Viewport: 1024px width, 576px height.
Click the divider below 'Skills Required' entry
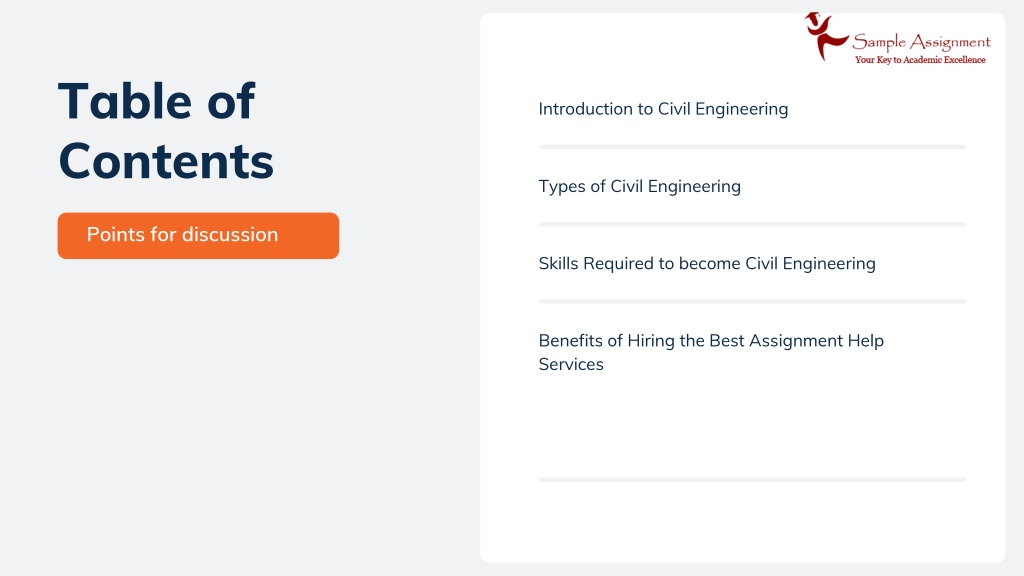pos(752,302)
